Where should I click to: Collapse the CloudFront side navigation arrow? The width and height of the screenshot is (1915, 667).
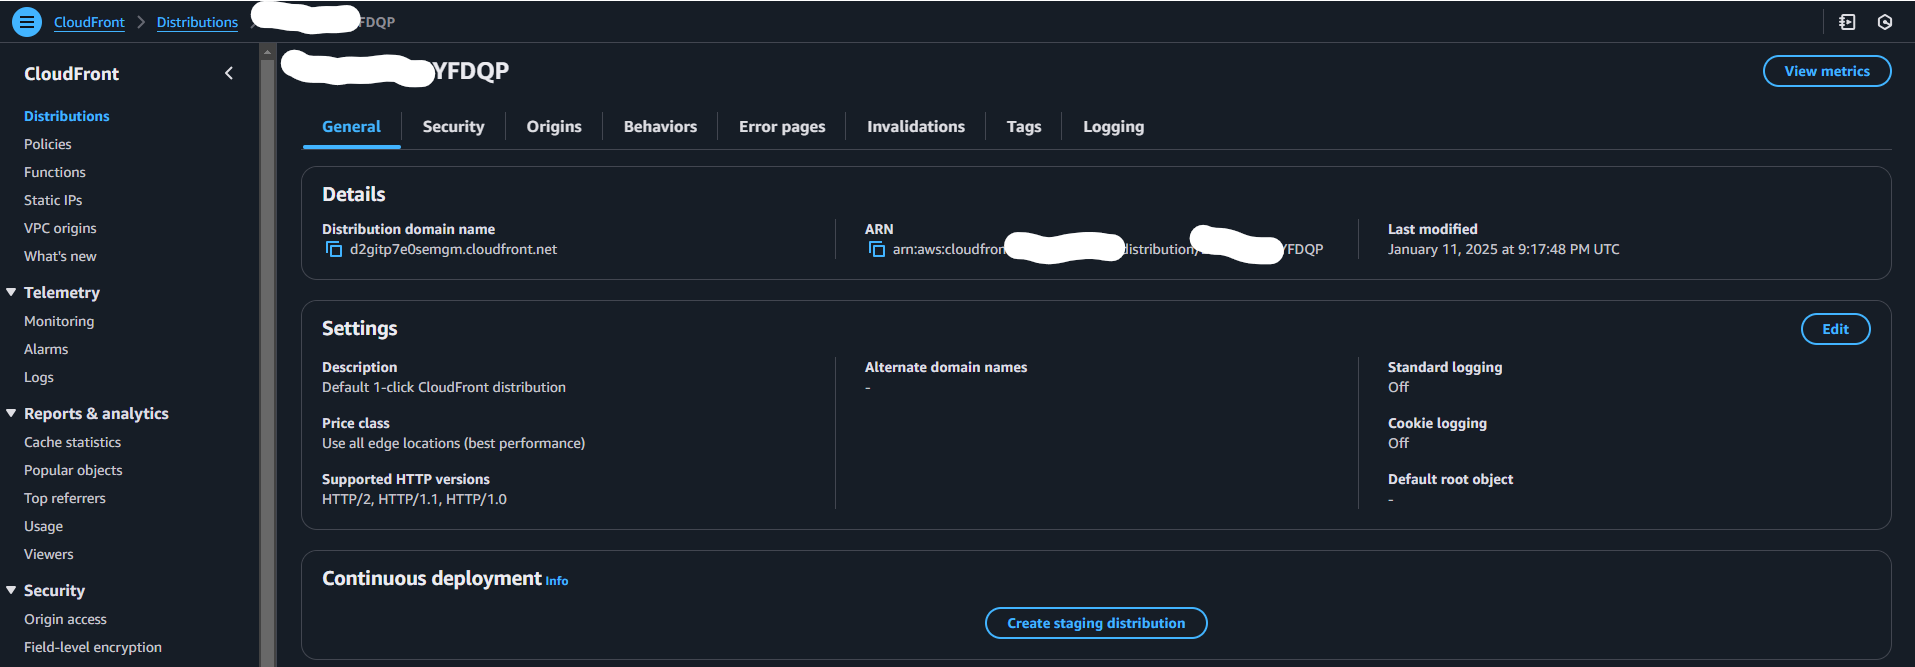click(x=229, y=73)
